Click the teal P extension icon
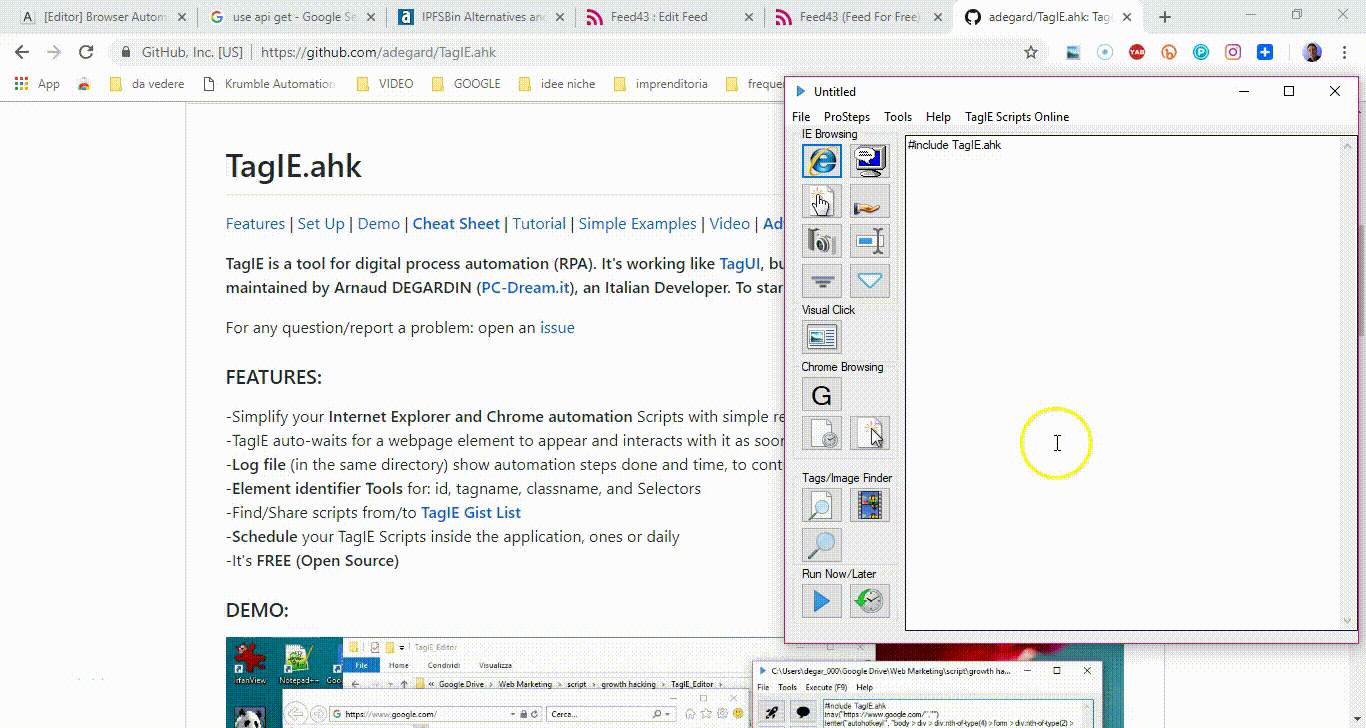Screen dimensions: 1366x728 (x=1201, y=53)
